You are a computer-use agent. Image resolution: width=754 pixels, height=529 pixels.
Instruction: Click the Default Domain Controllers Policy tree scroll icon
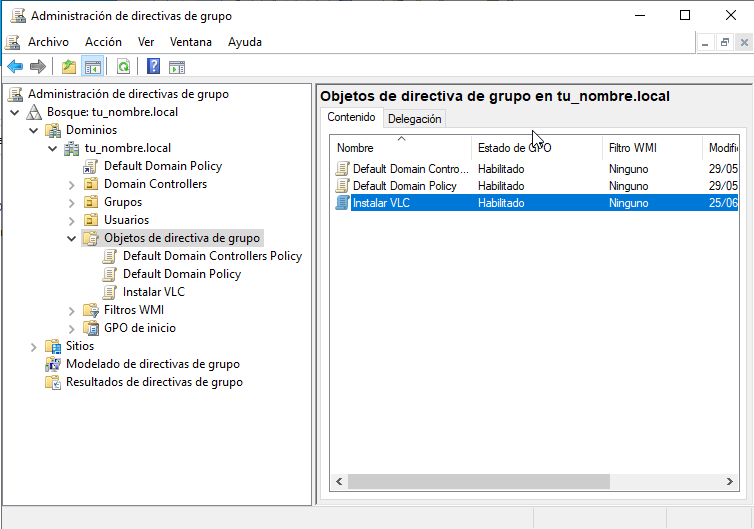coord(110,256)
